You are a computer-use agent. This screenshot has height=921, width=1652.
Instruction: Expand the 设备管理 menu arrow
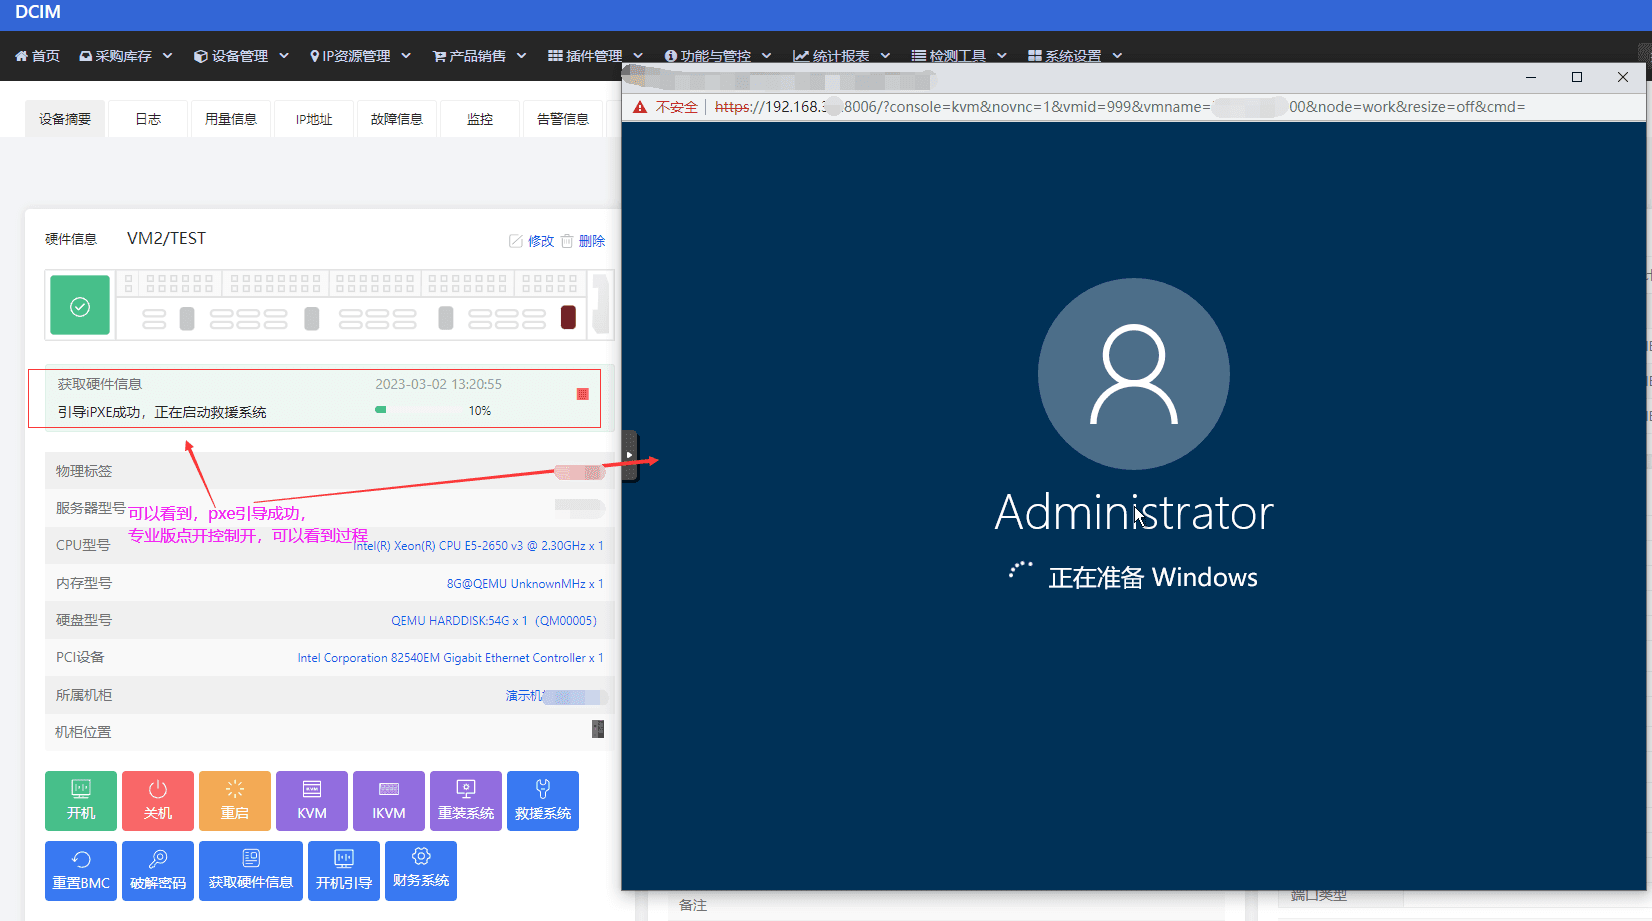point(284,56)
